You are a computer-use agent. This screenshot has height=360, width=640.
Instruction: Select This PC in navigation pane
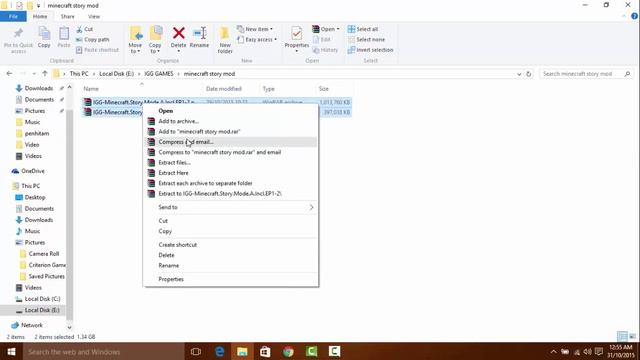coord(31,186)
